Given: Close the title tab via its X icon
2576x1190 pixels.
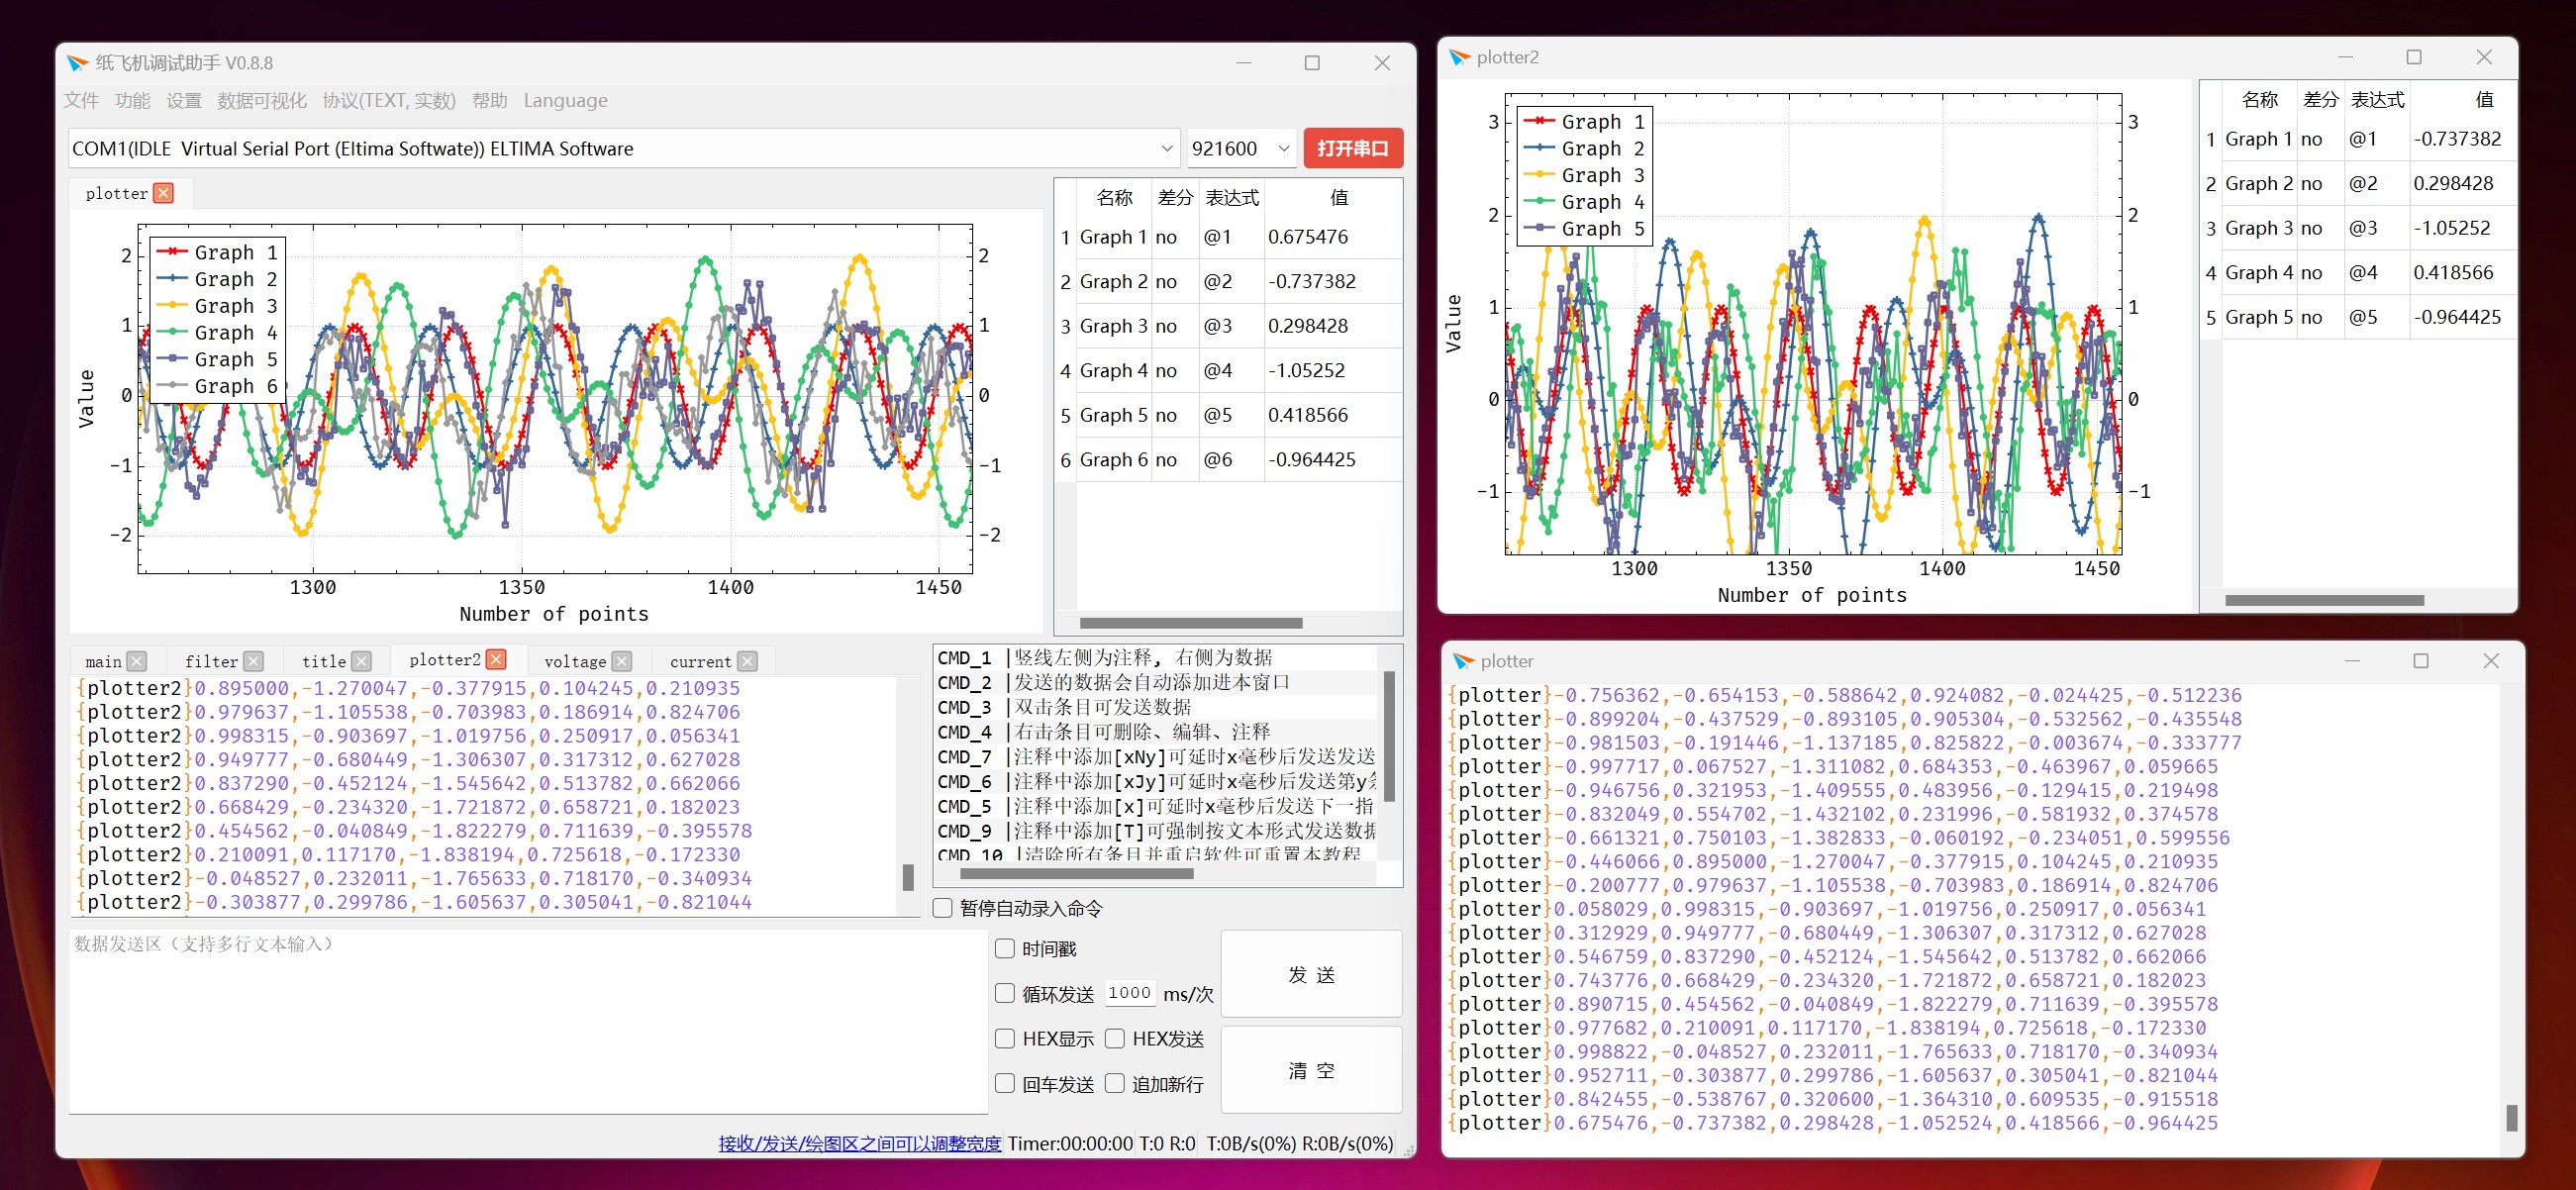Looking at the screenshot, I should tap(362, 661).
